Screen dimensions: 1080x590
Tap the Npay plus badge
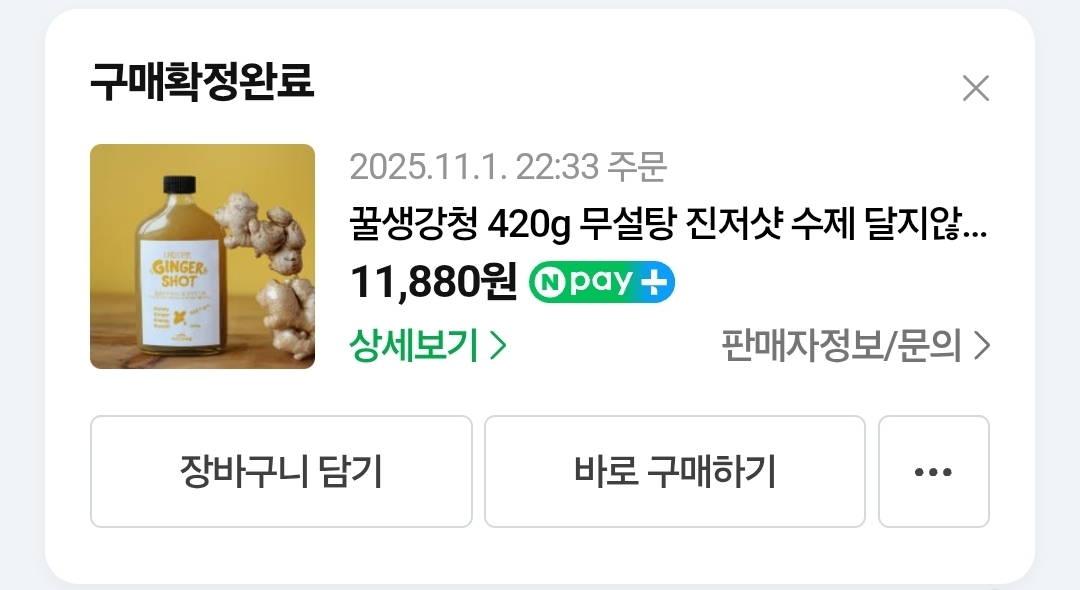601,282
